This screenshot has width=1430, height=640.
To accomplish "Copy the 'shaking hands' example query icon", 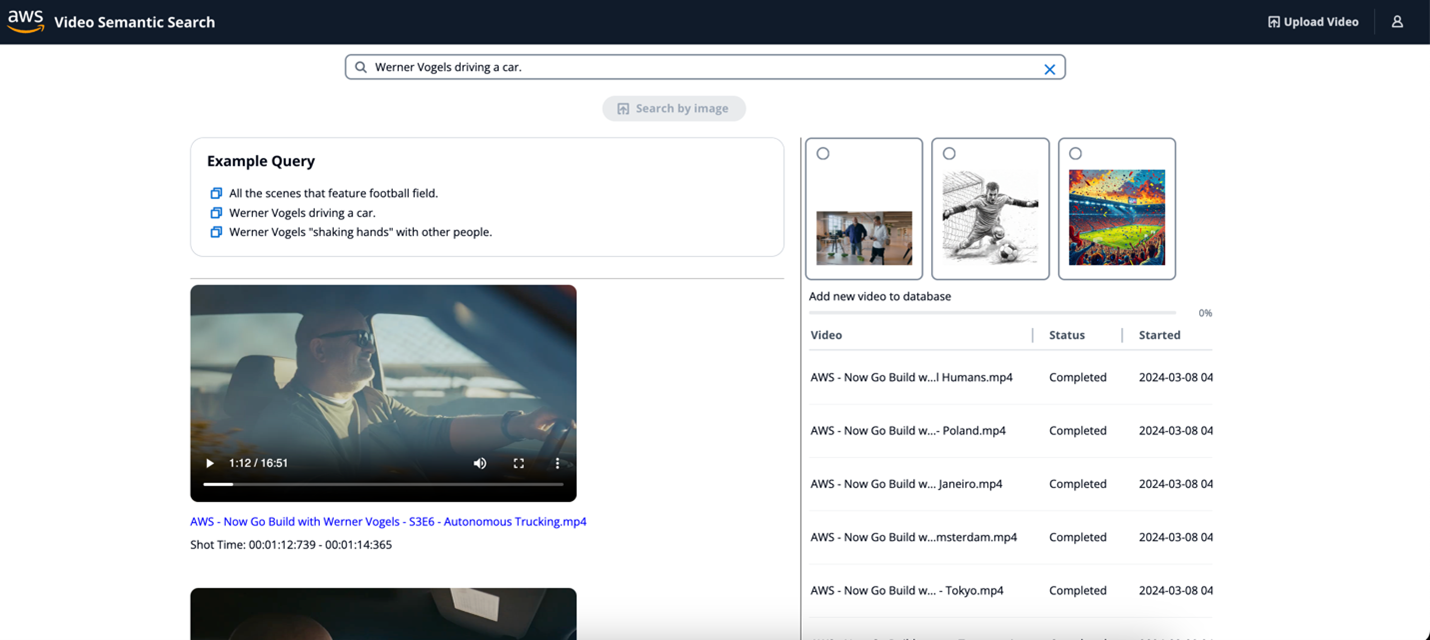I will click(216, 231).
